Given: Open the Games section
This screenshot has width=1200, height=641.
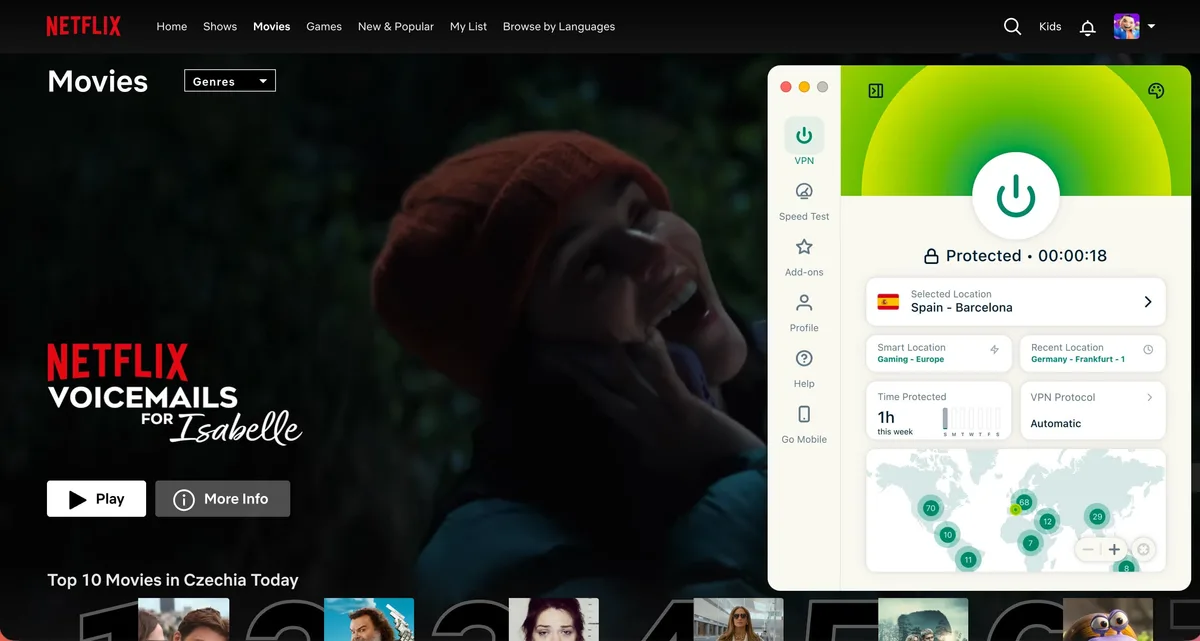Looking at the screenshot, I should pyautogui.click(x=324, y=27).
